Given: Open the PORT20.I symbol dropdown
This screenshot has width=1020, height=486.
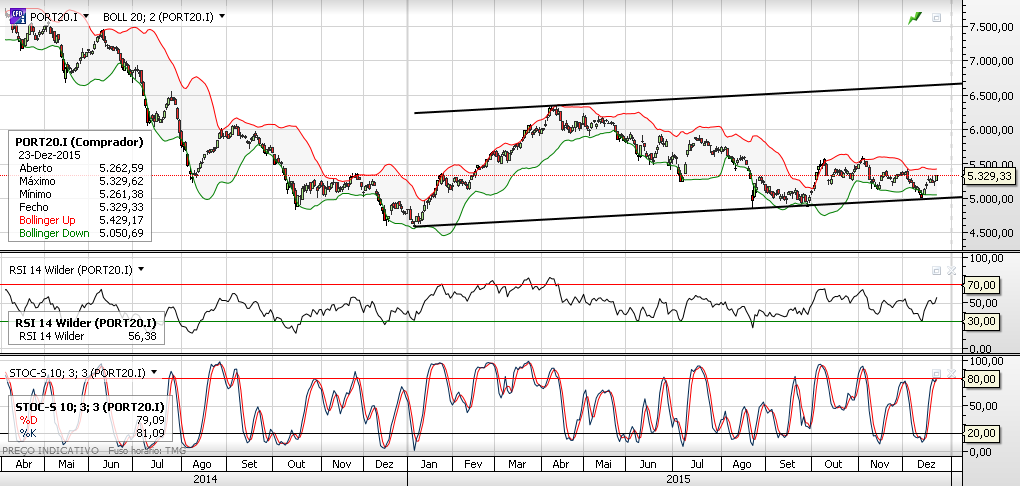Looking at the screenshot, I should coord(87,16).
